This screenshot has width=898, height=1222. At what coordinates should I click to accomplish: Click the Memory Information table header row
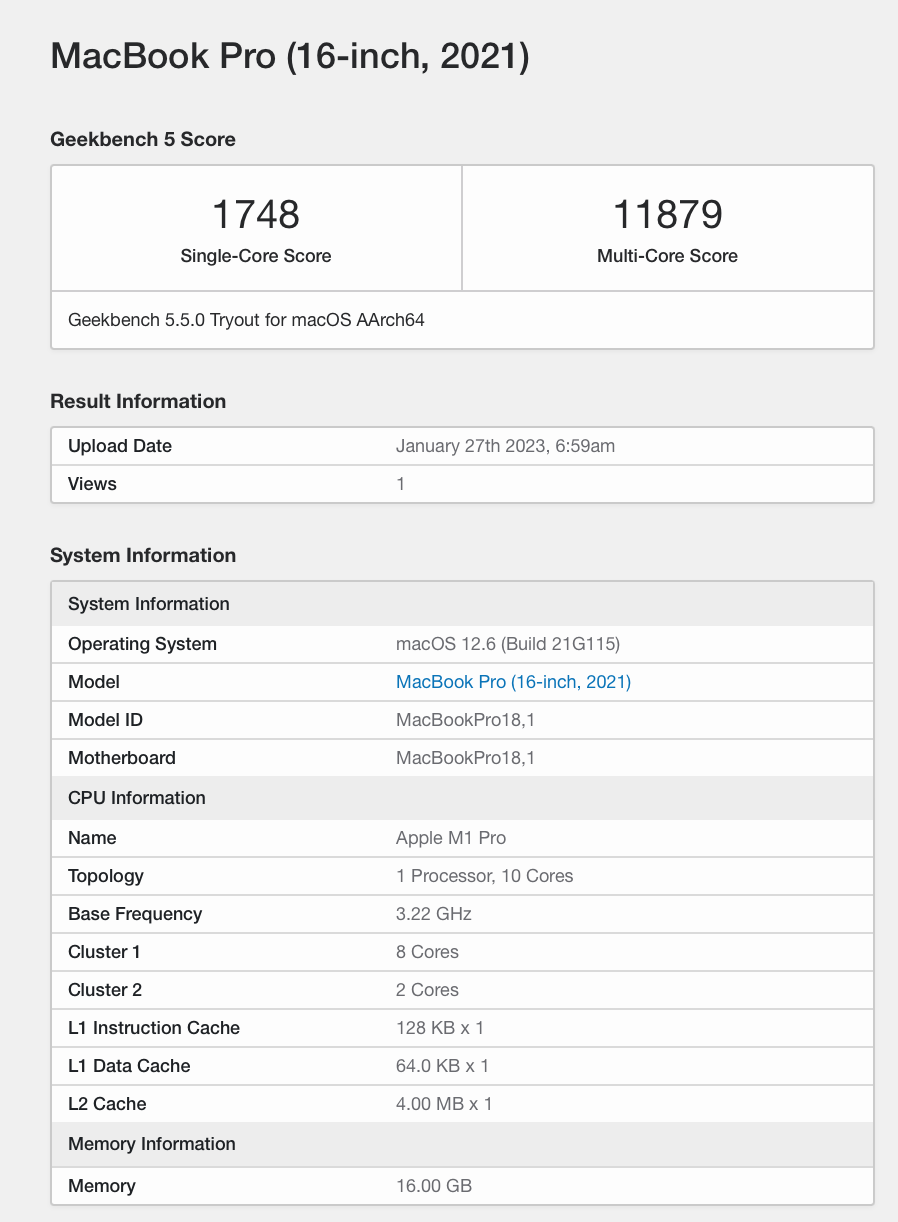pyautogui.click(x=462, y=1144)
